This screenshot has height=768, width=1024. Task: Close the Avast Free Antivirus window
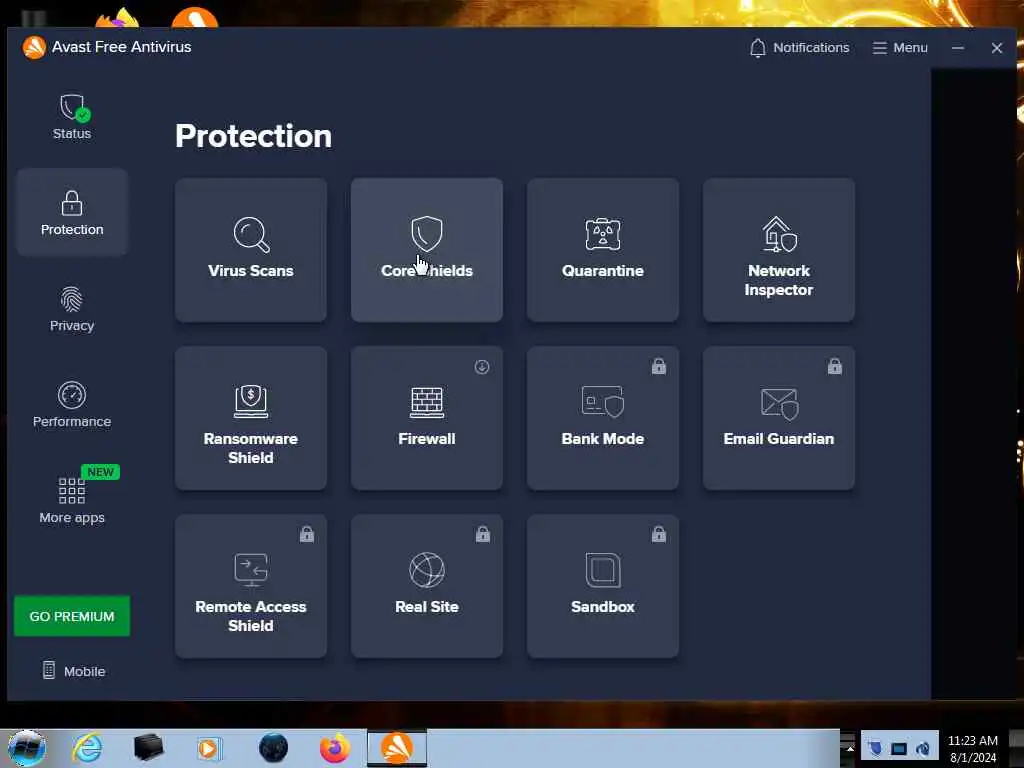click(x=997, y=48)
